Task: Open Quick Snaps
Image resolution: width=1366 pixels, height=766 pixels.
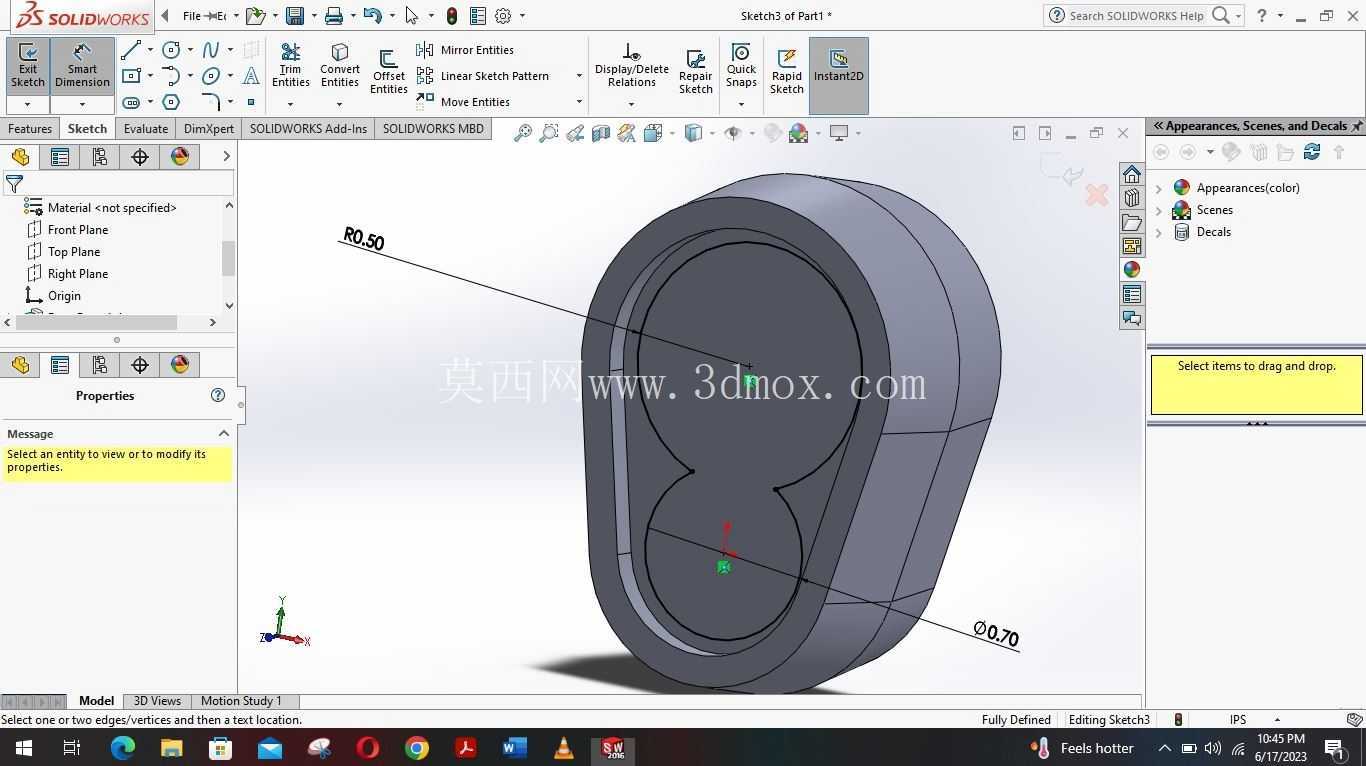Action: pos(741,66)
